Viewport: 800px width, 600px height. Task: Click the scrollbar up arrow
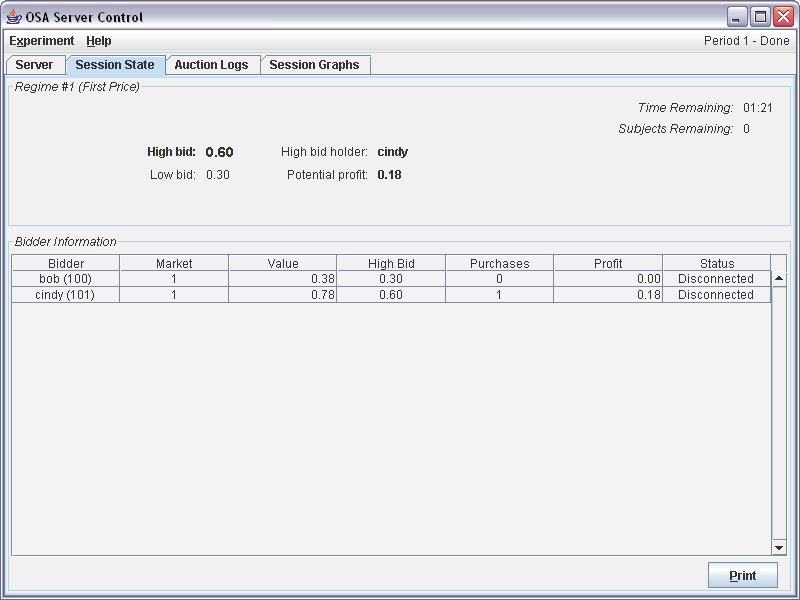(x=779, y=279)
